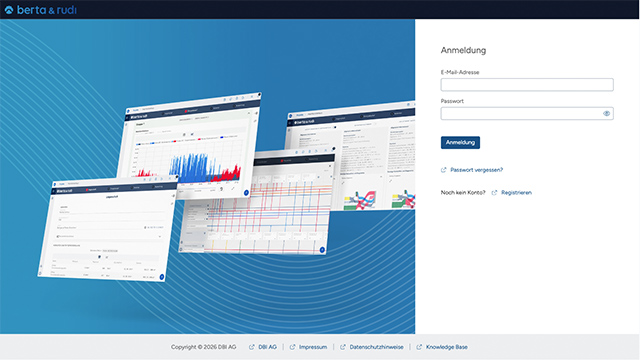Open the Datenschutzhinweise footer link

(x=376, y=347)
